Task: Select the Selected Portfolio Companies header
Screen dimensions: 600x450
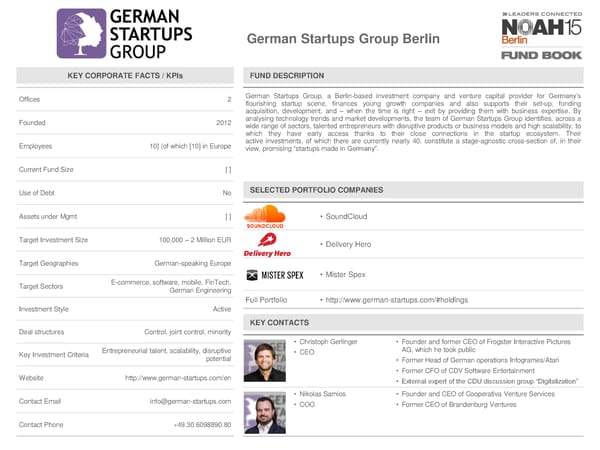Action: (x=316, y=190)
